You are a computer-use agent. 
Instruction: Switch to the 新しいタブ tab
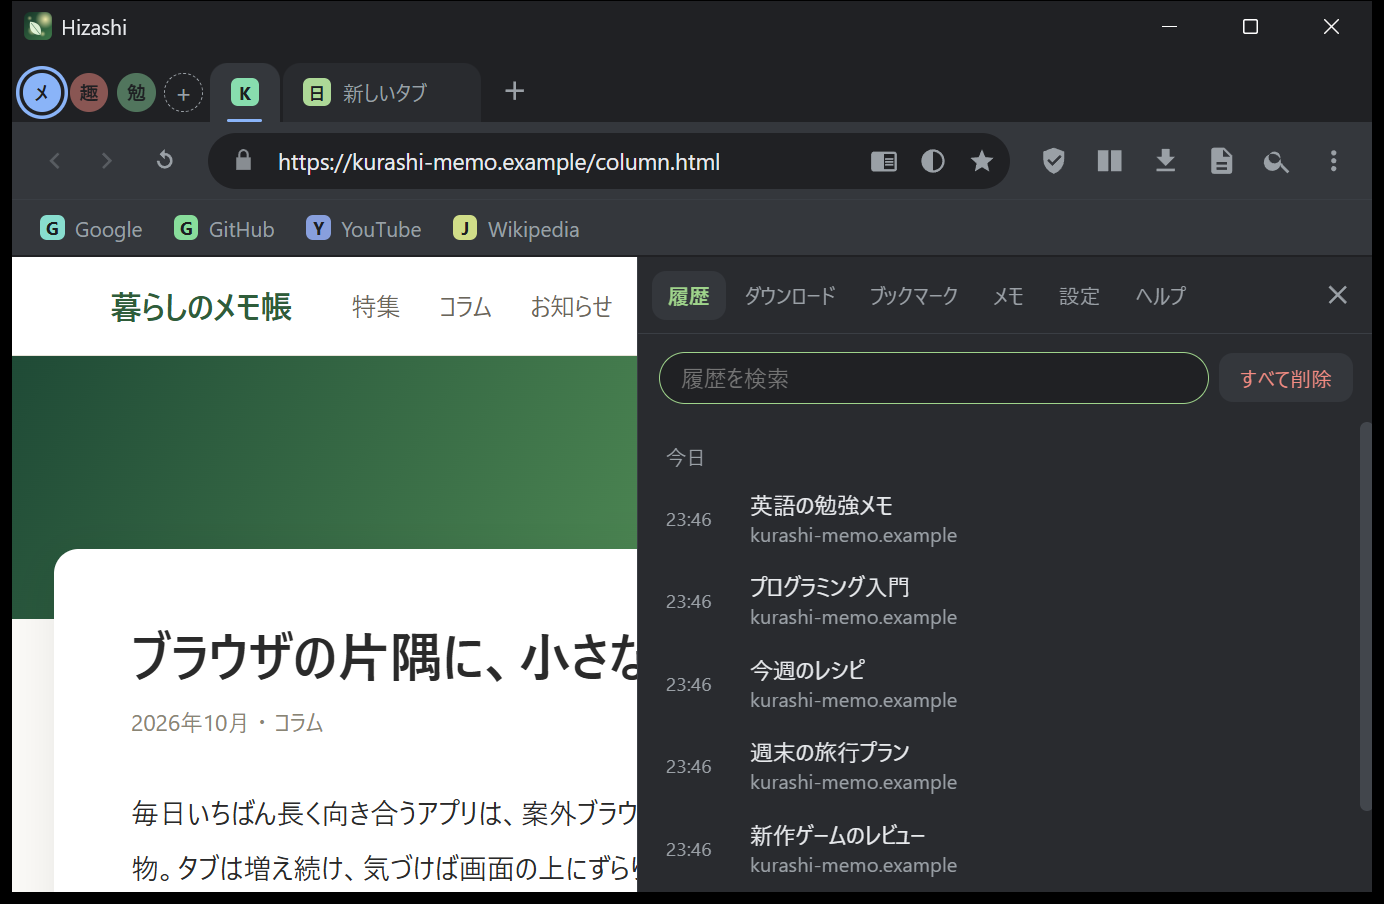click(382, 93)
